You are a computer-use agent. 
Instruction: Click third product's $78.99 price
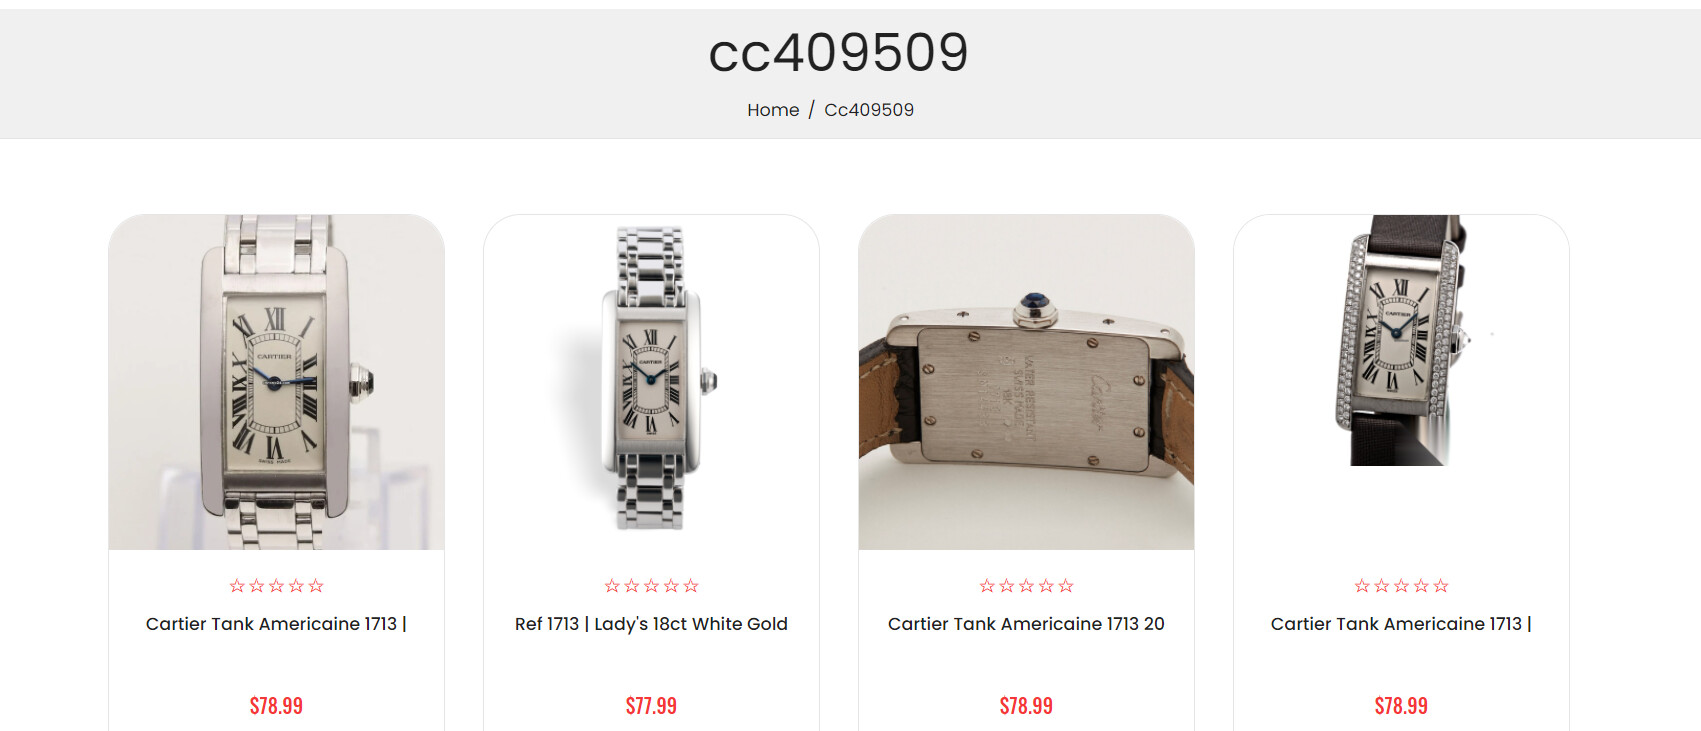pos(1026,706)
